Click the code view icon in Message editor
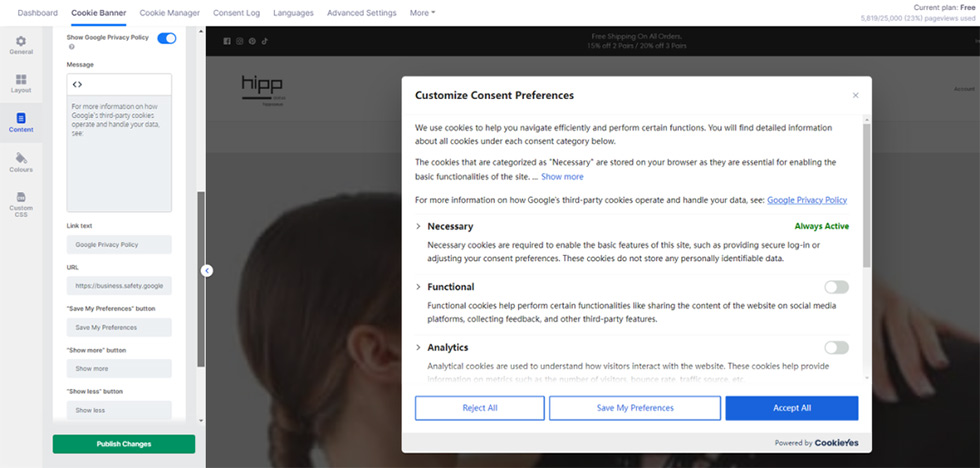This screenshot has height=468, width=980. click(78, 84)
